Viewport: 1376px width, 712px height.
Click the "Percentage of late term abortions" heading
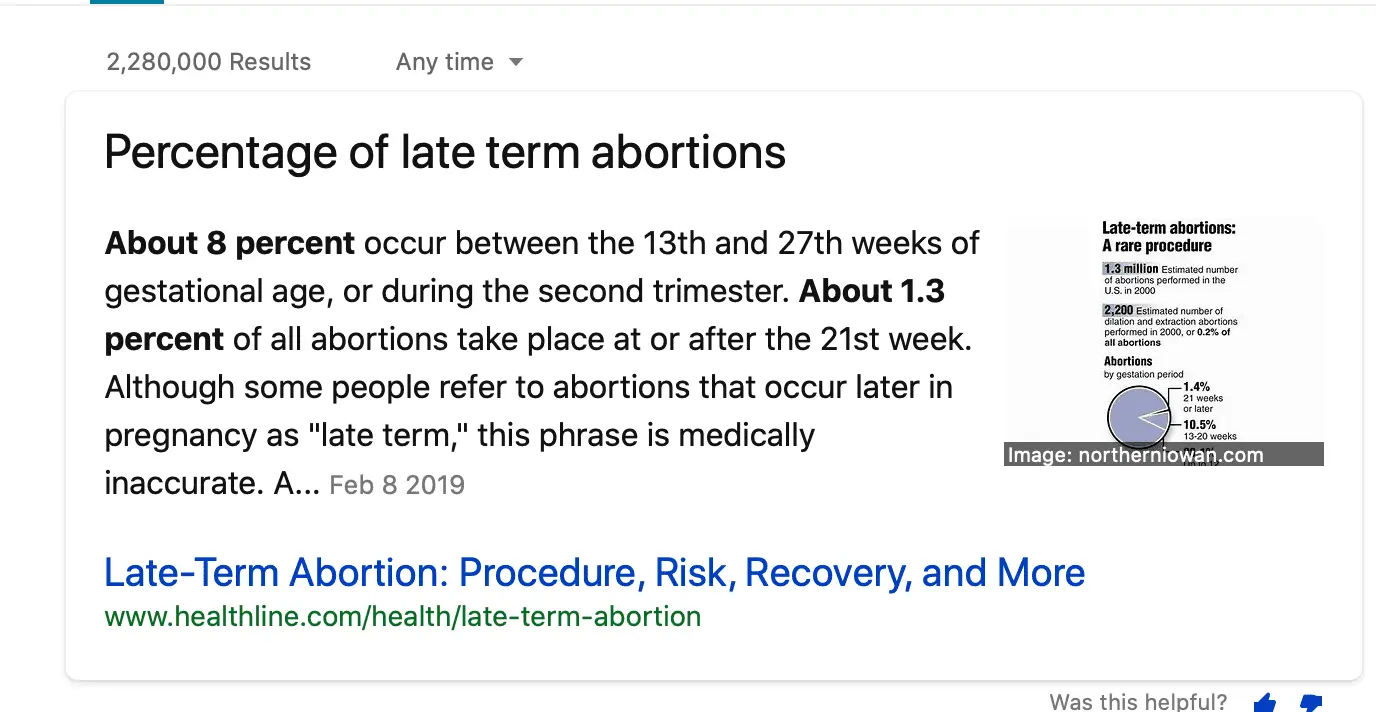(445, 152)
